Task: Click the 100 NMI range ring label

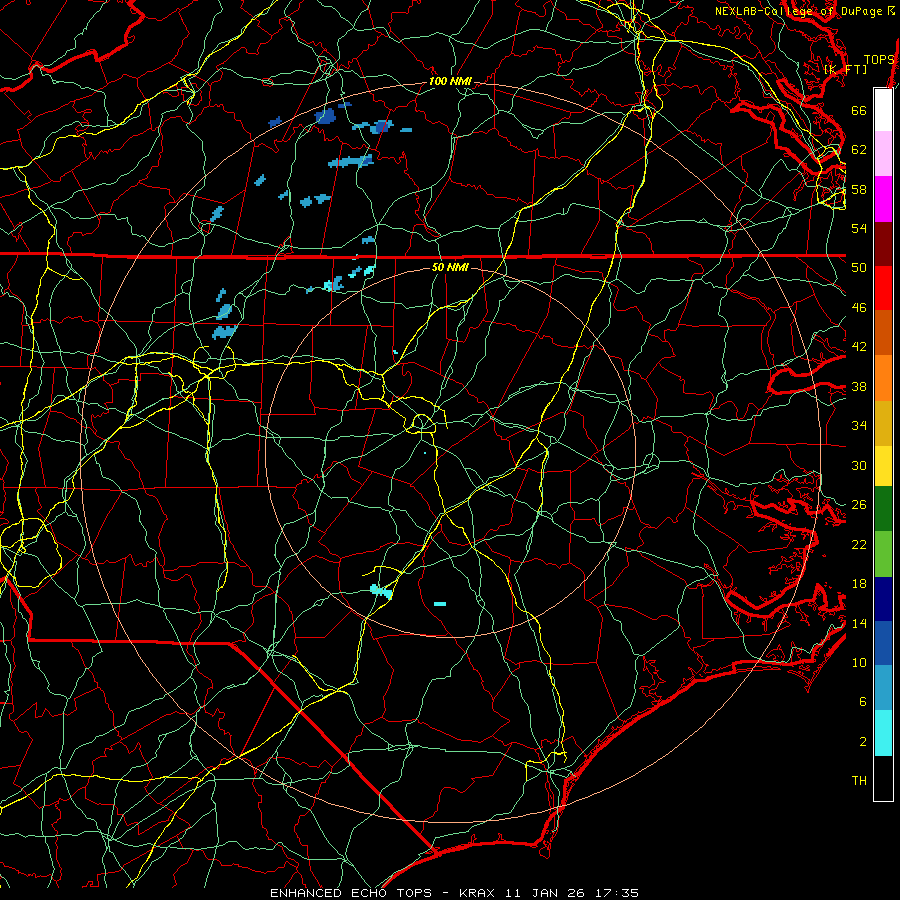Action: 450,82
